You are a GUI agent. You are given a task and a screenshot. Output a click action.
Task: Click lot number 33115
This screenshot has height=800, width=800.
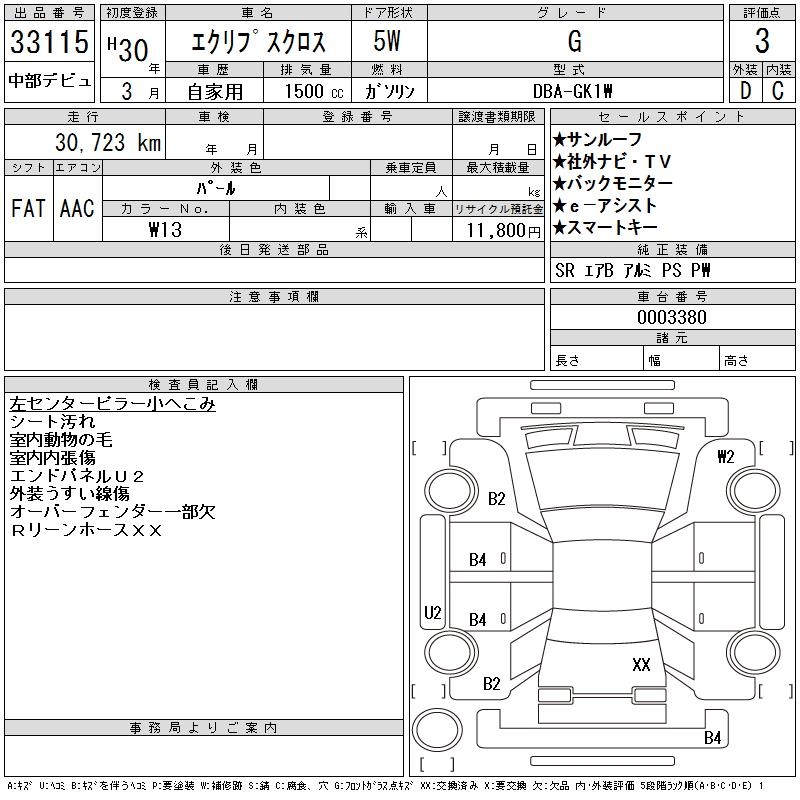(x=49, y=41)
